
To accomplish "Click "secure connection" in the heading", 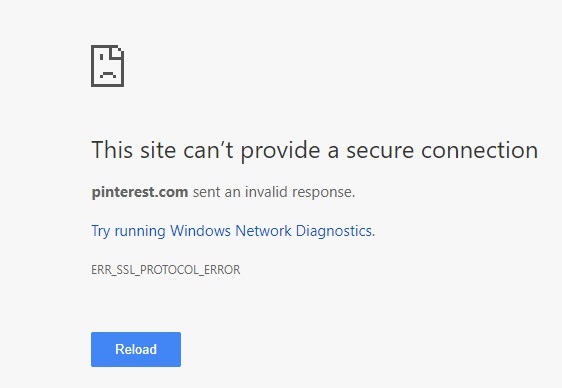I will coord(442,150).
